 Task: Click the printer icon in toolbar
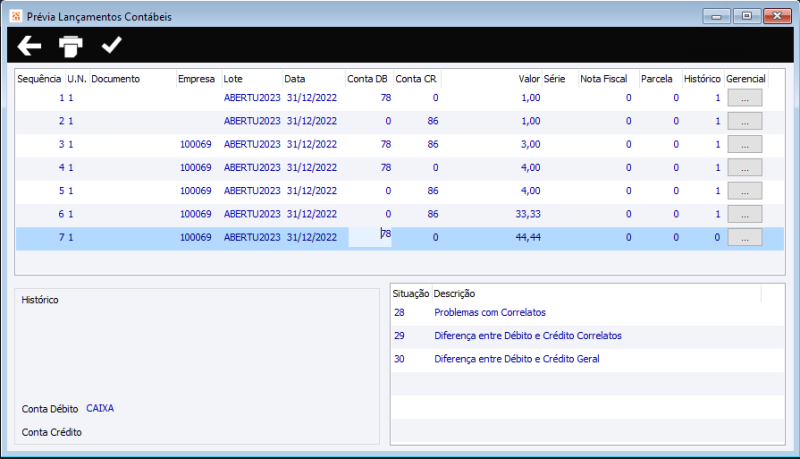click(x=71, y=45)
